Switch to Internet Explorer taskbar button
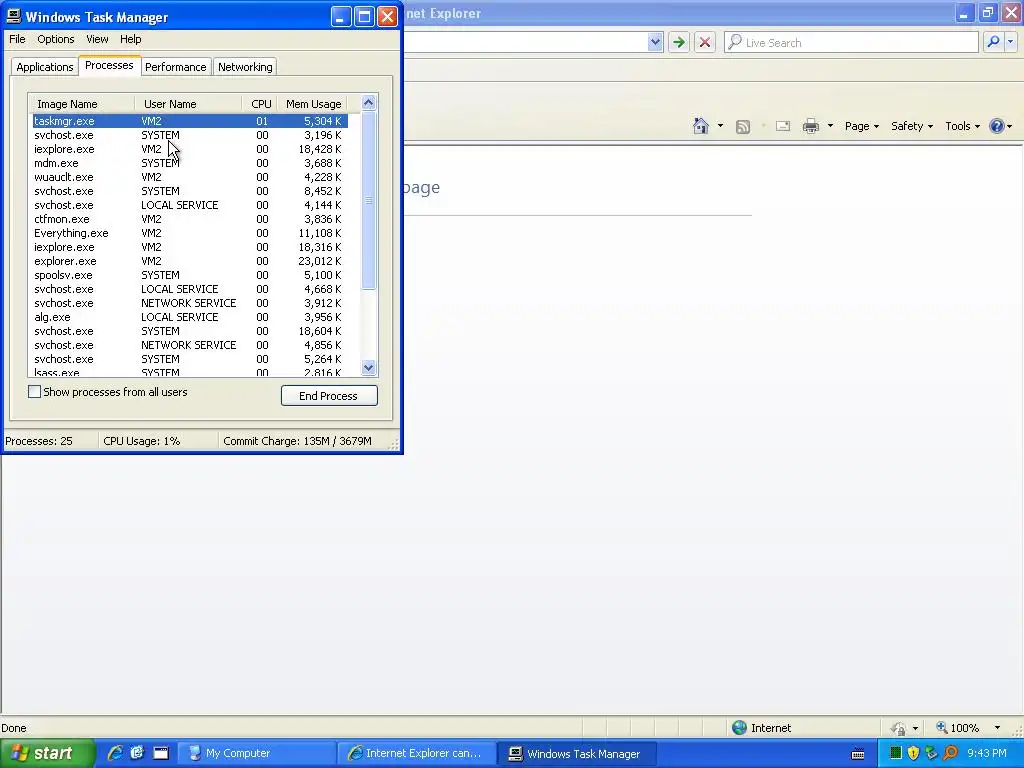Screen dimensions: 1024x768 (418, 754)
